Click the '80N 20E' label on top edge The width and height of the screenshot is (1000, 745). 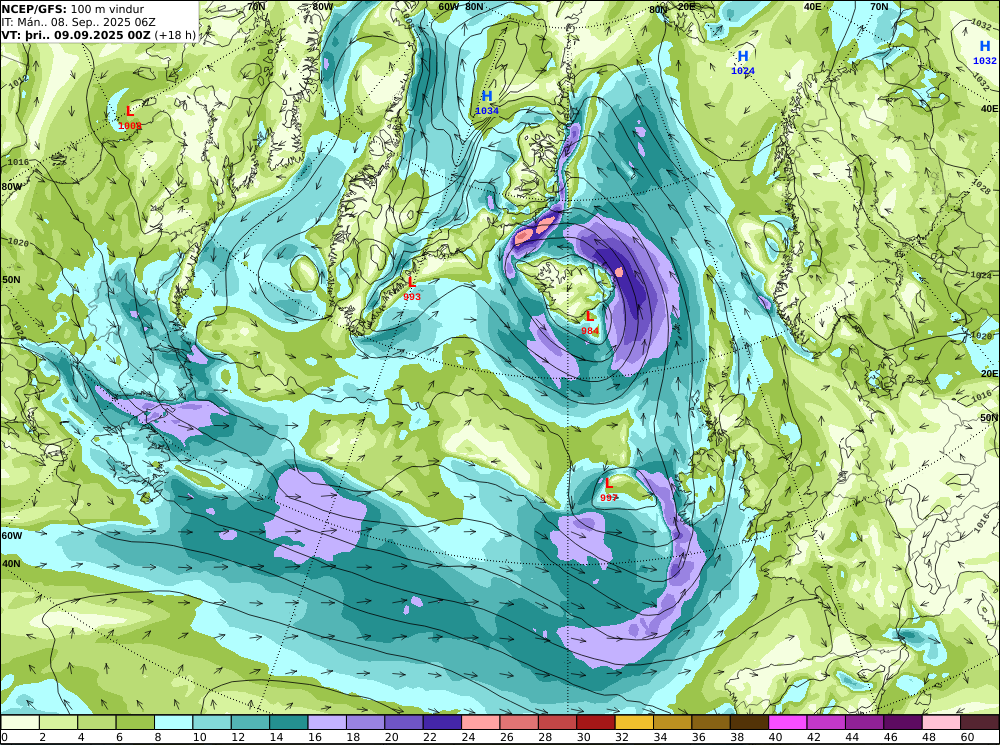coord(672,8)
